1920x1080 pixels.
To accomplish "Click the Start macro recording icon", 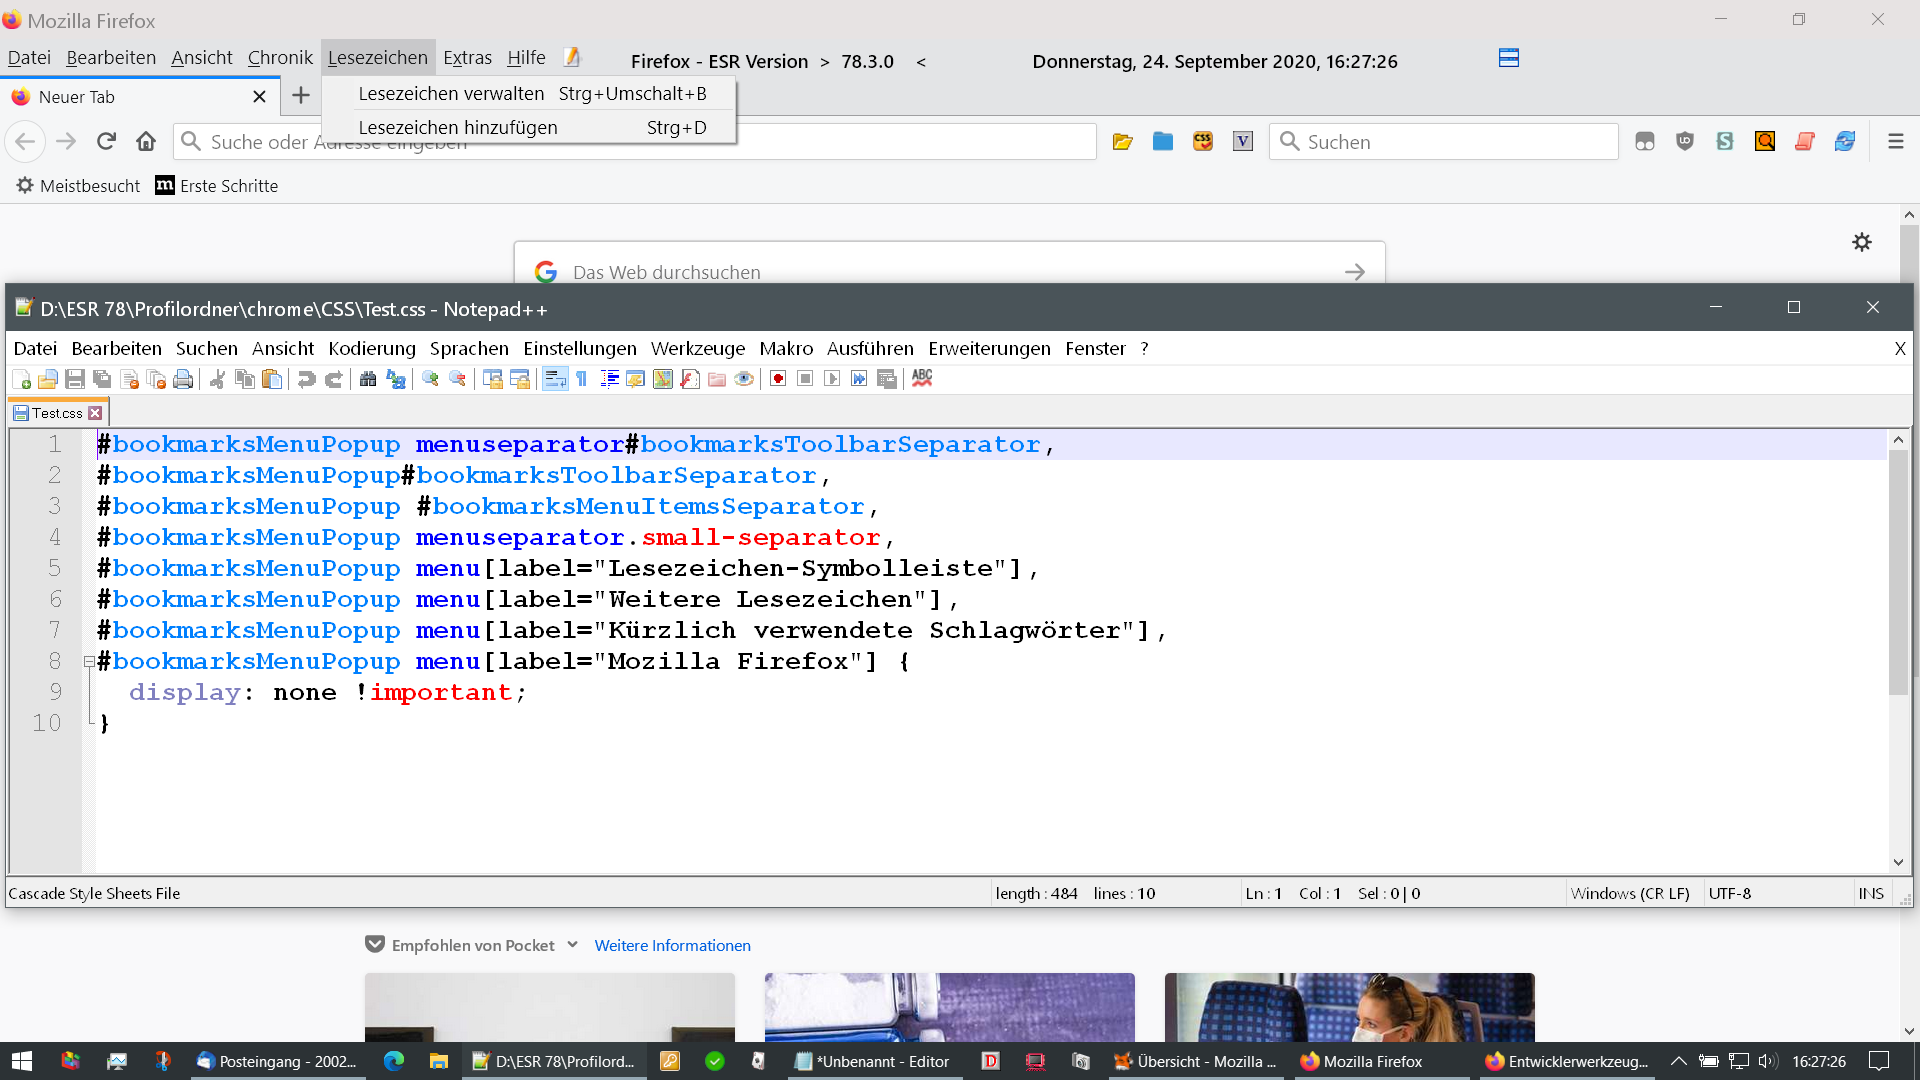I will pyautogui.click(x=778, y=379).
